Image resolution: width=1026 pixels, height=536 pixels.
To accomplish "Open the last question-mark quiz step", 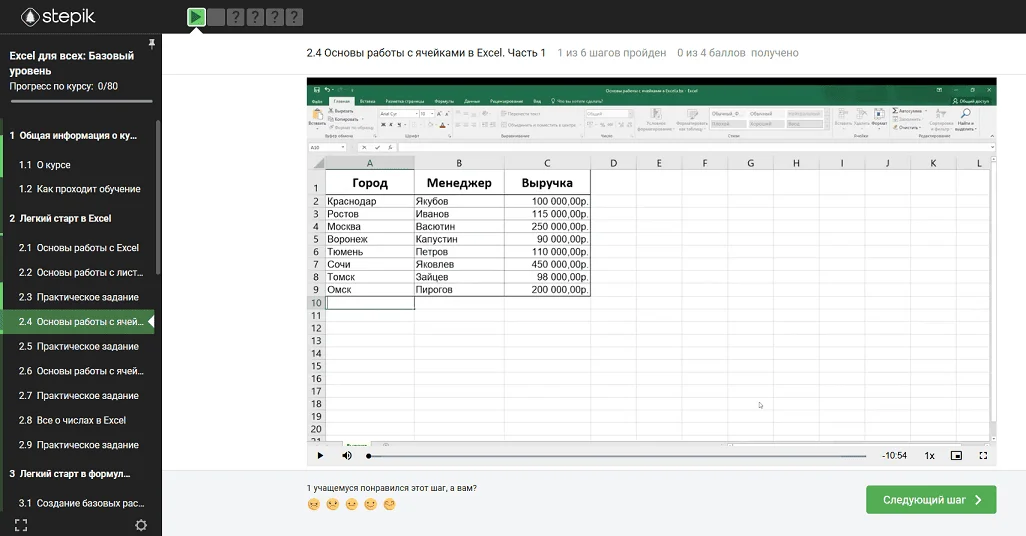I will click(x=294, y=16).
